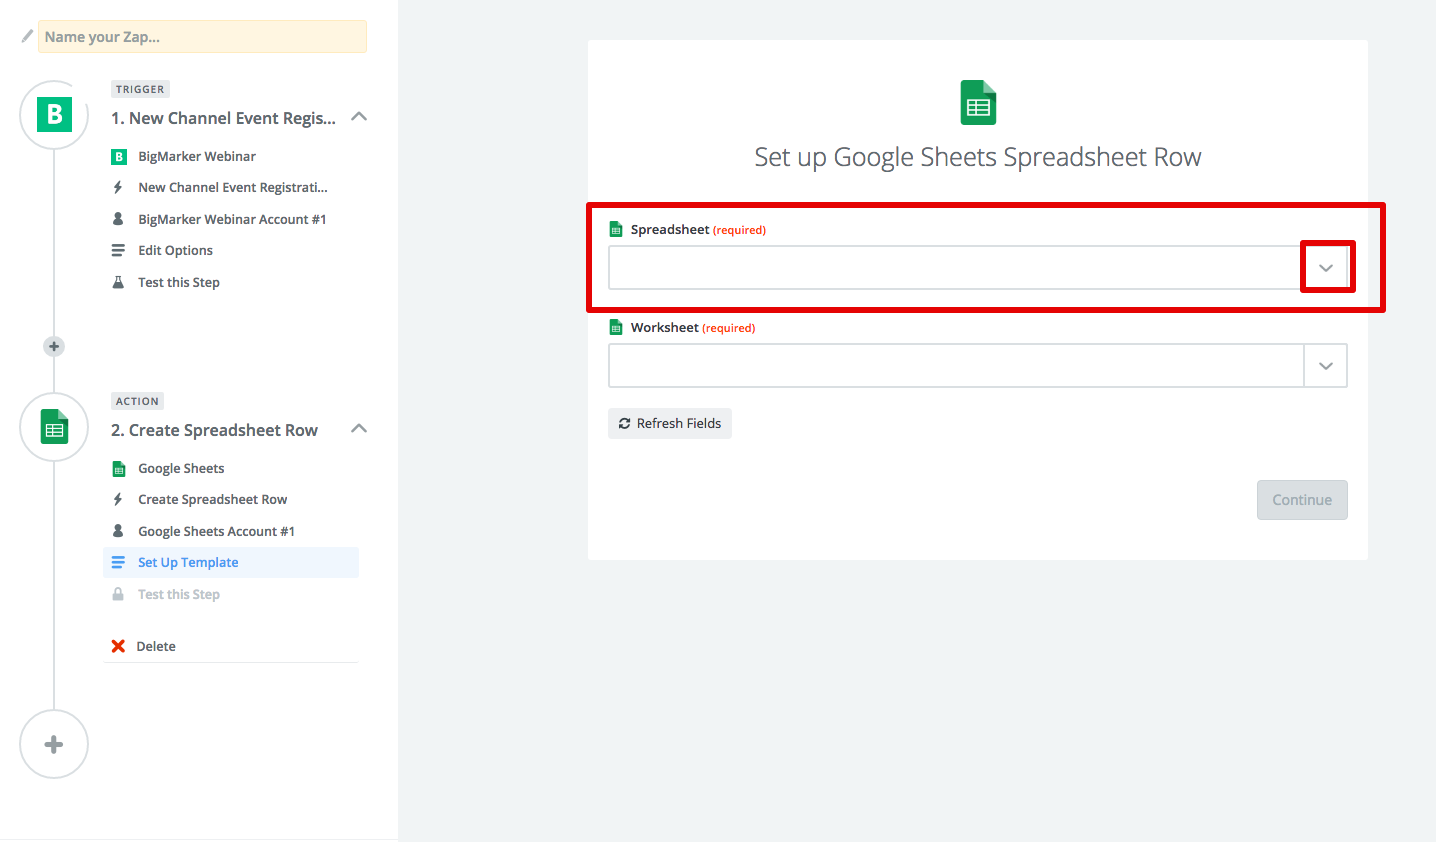The height and width of the screenshot is (842, 1436).
Task: Click person icon beside Google Sheets Account #1
Action: [118, 531]
